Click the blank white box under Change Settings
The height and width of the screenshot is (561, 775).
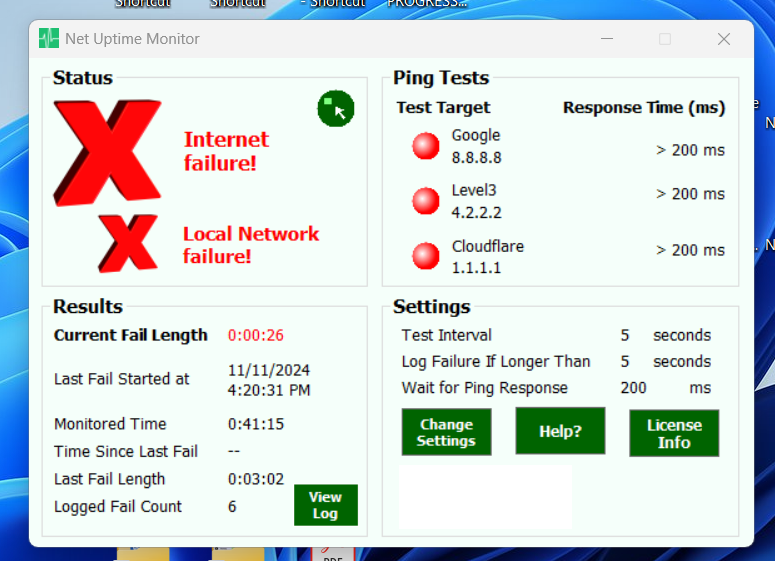point(485,497)
